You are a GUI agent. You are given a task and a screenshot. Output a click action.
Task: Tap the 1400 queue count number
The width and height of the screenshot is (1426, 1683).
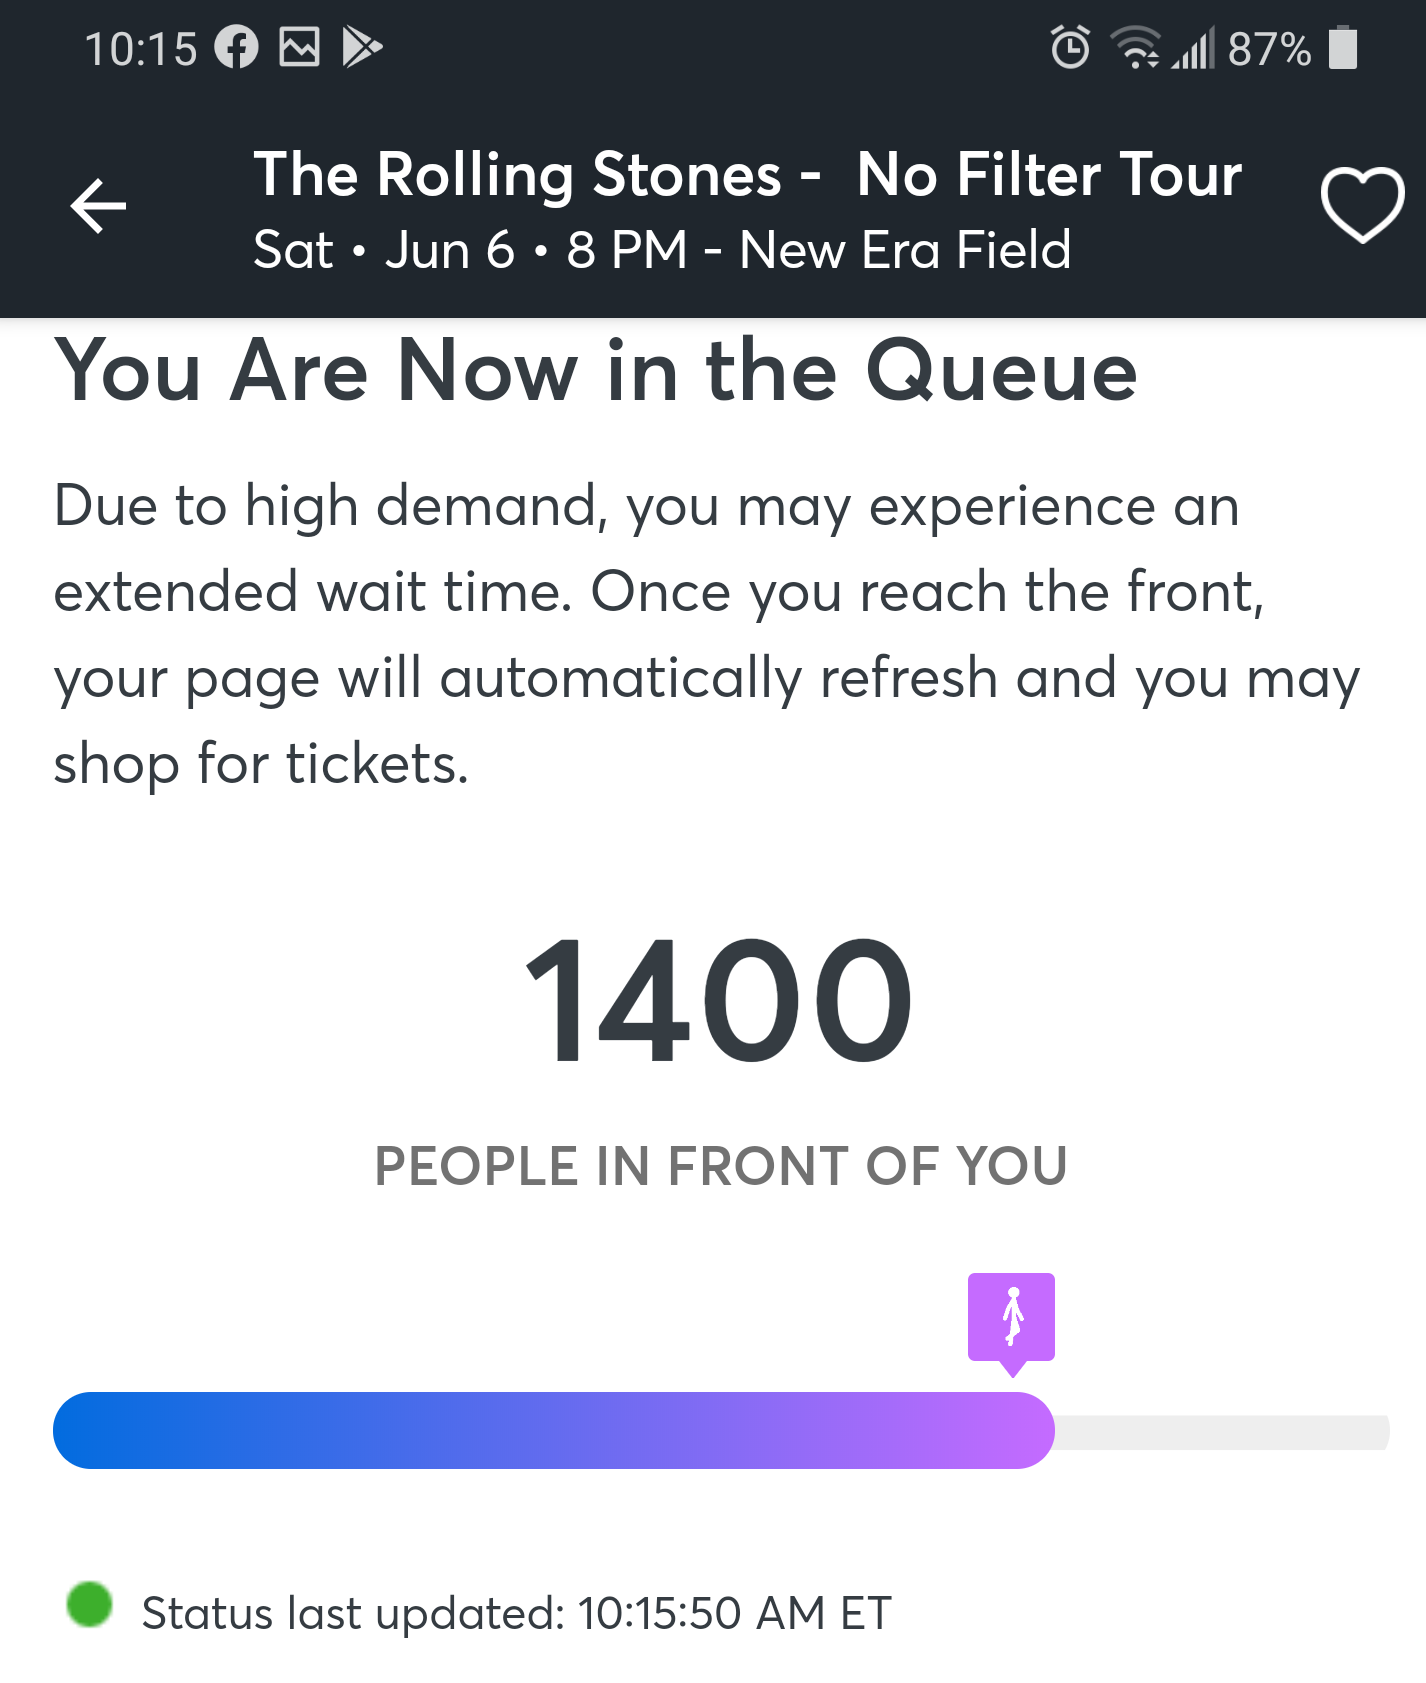coord(718,1000)
